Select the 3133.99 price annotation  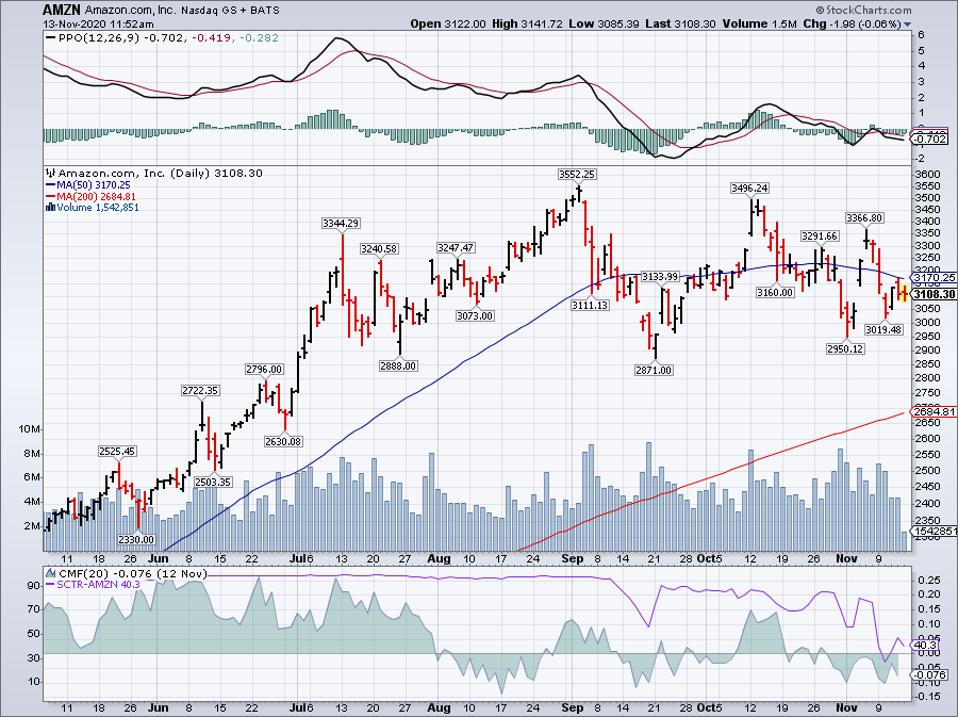coord(660,277)
